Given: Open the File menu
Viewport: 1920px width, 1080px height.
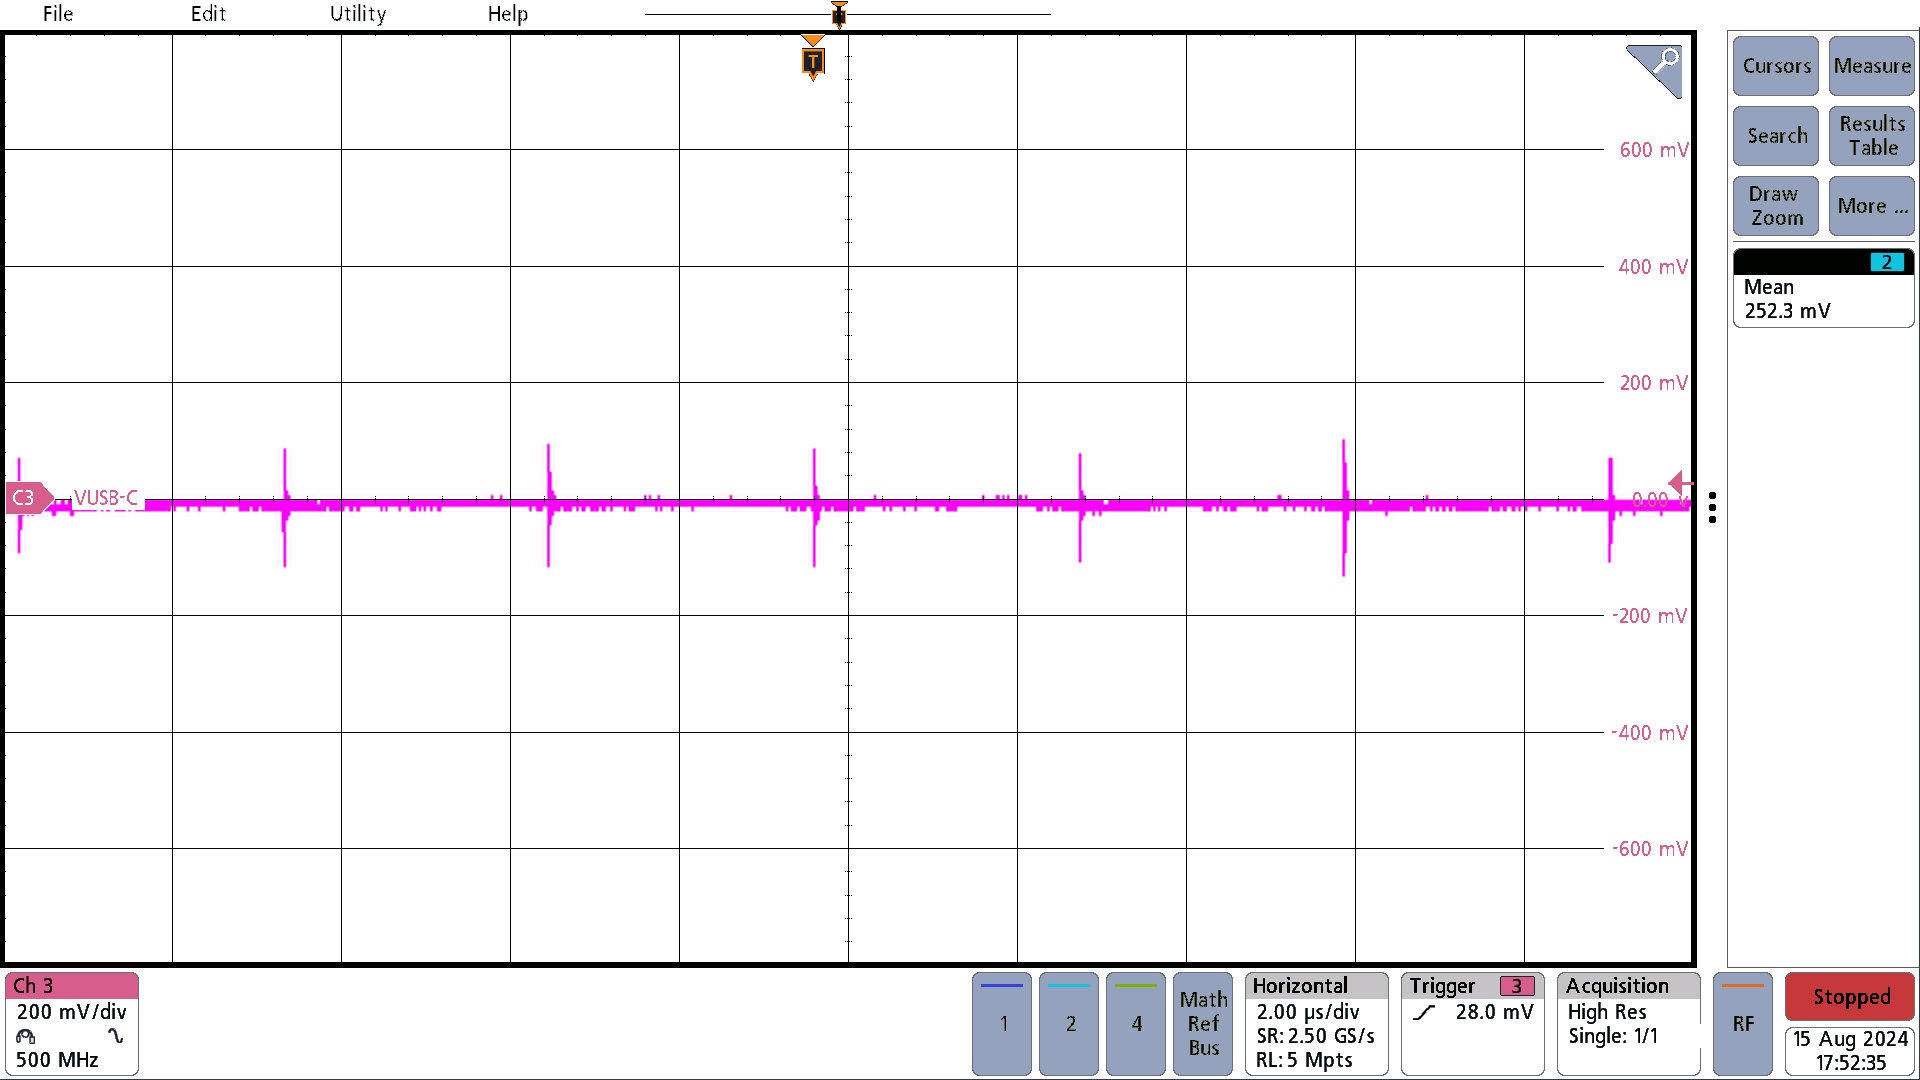Looking at the screenshot, I should coord(57,14).
